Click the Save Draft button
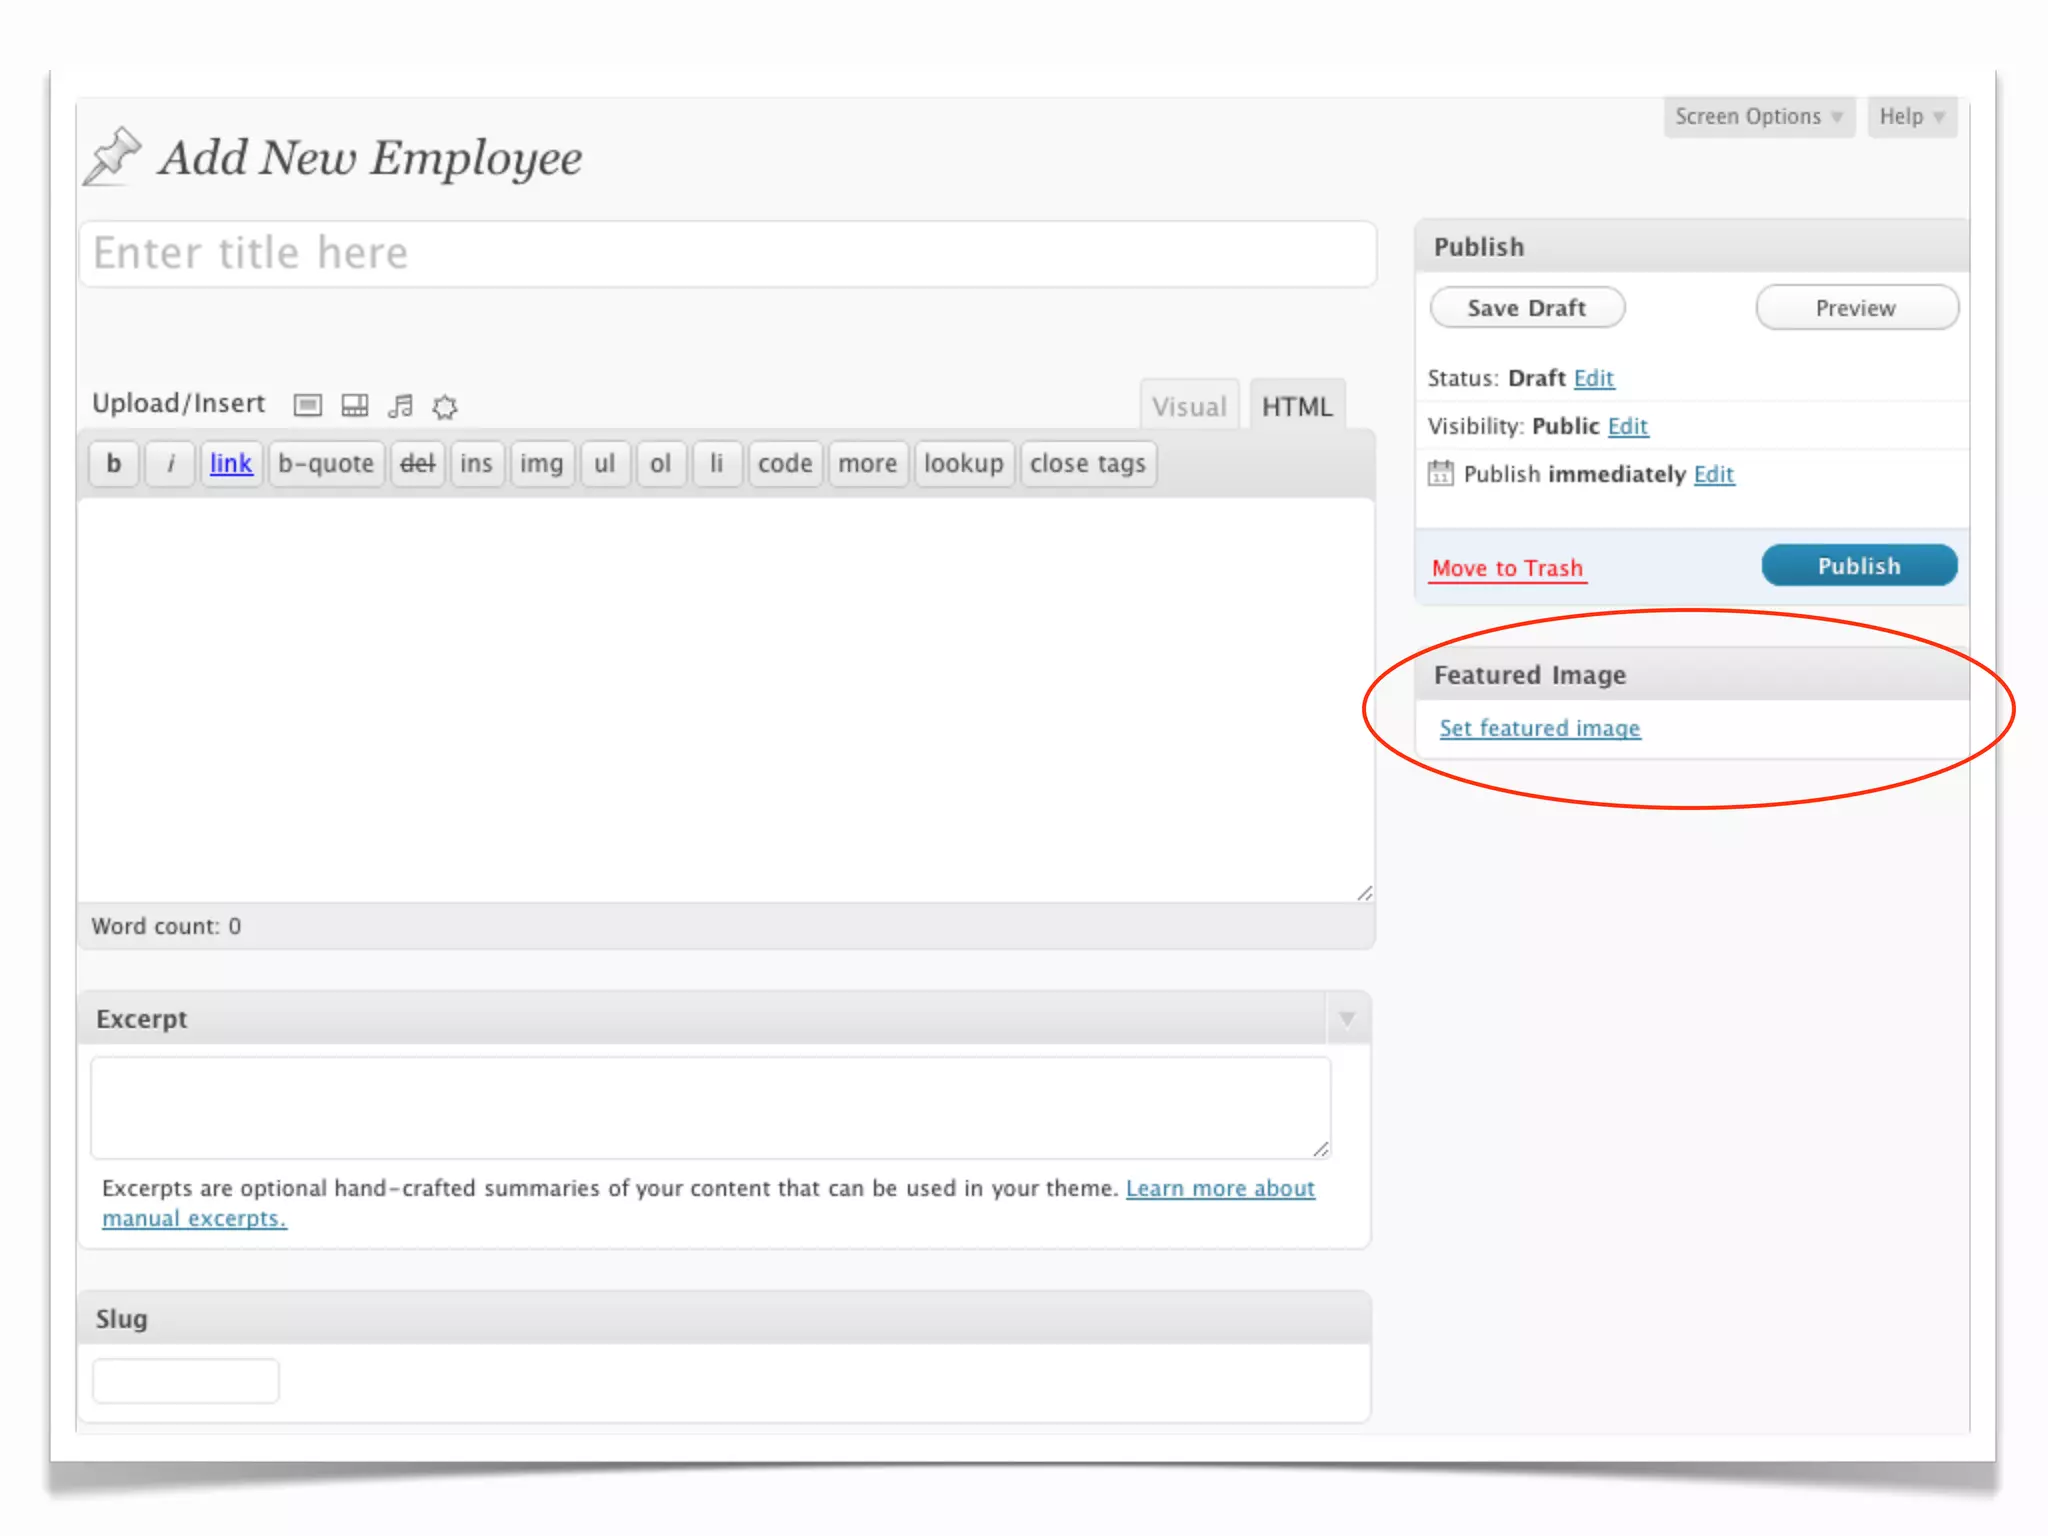Screen dimensions: 2048x1536 [x=1526, y=308]
